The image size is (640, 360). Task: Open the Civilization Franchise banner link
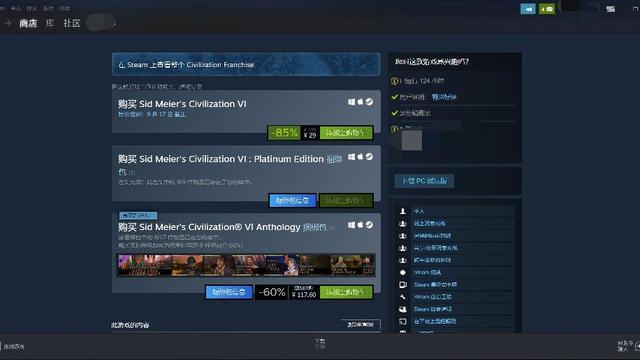(x=246, y=64)
